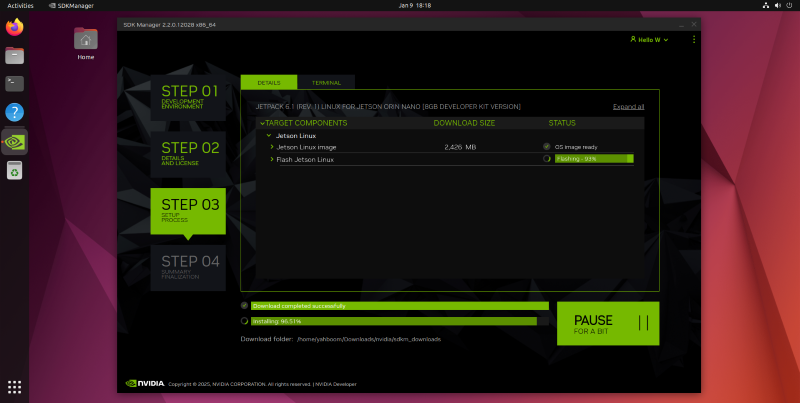This screenshot has height=403, width=800.
Task: Expand the Flash Jetson Linux row
Action: click(x=272, y=158)
